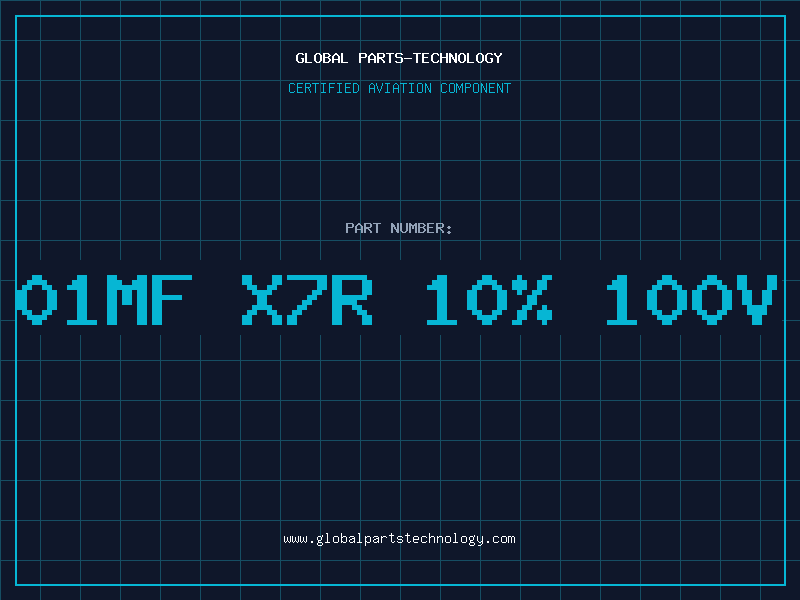
Task: Click the letter V ending 100V
Action: (x=759, y=300)
